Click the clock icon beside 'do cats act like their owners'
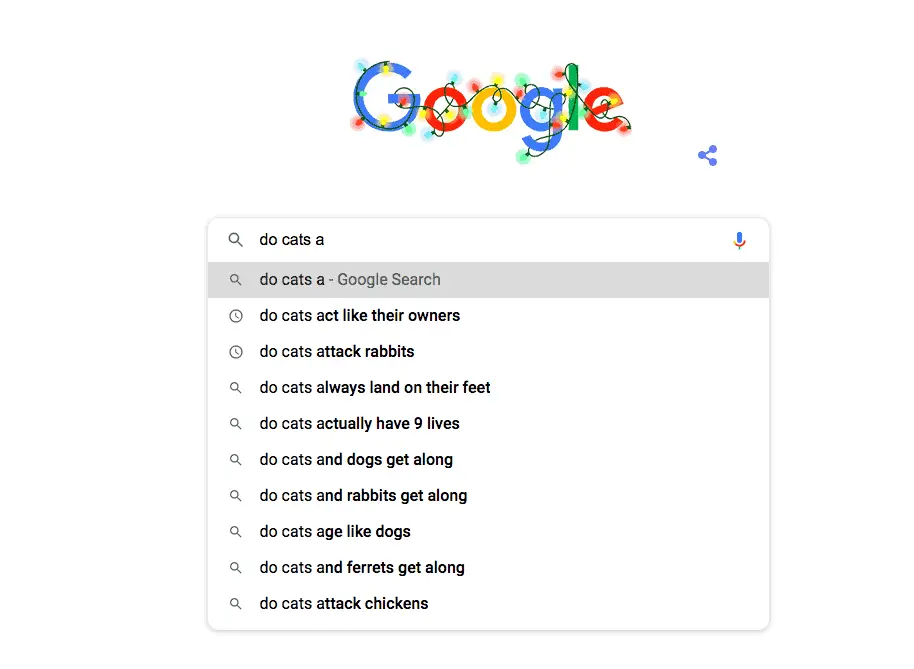Image resolution: width=914 pixels, height=669 pixels. tap(235, 316)
